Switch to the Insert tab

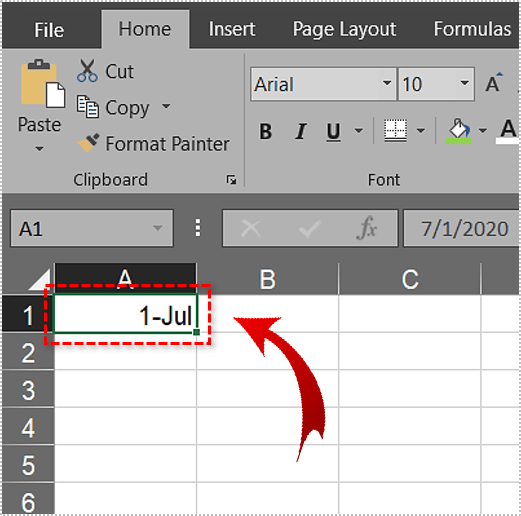click(232, 29)
